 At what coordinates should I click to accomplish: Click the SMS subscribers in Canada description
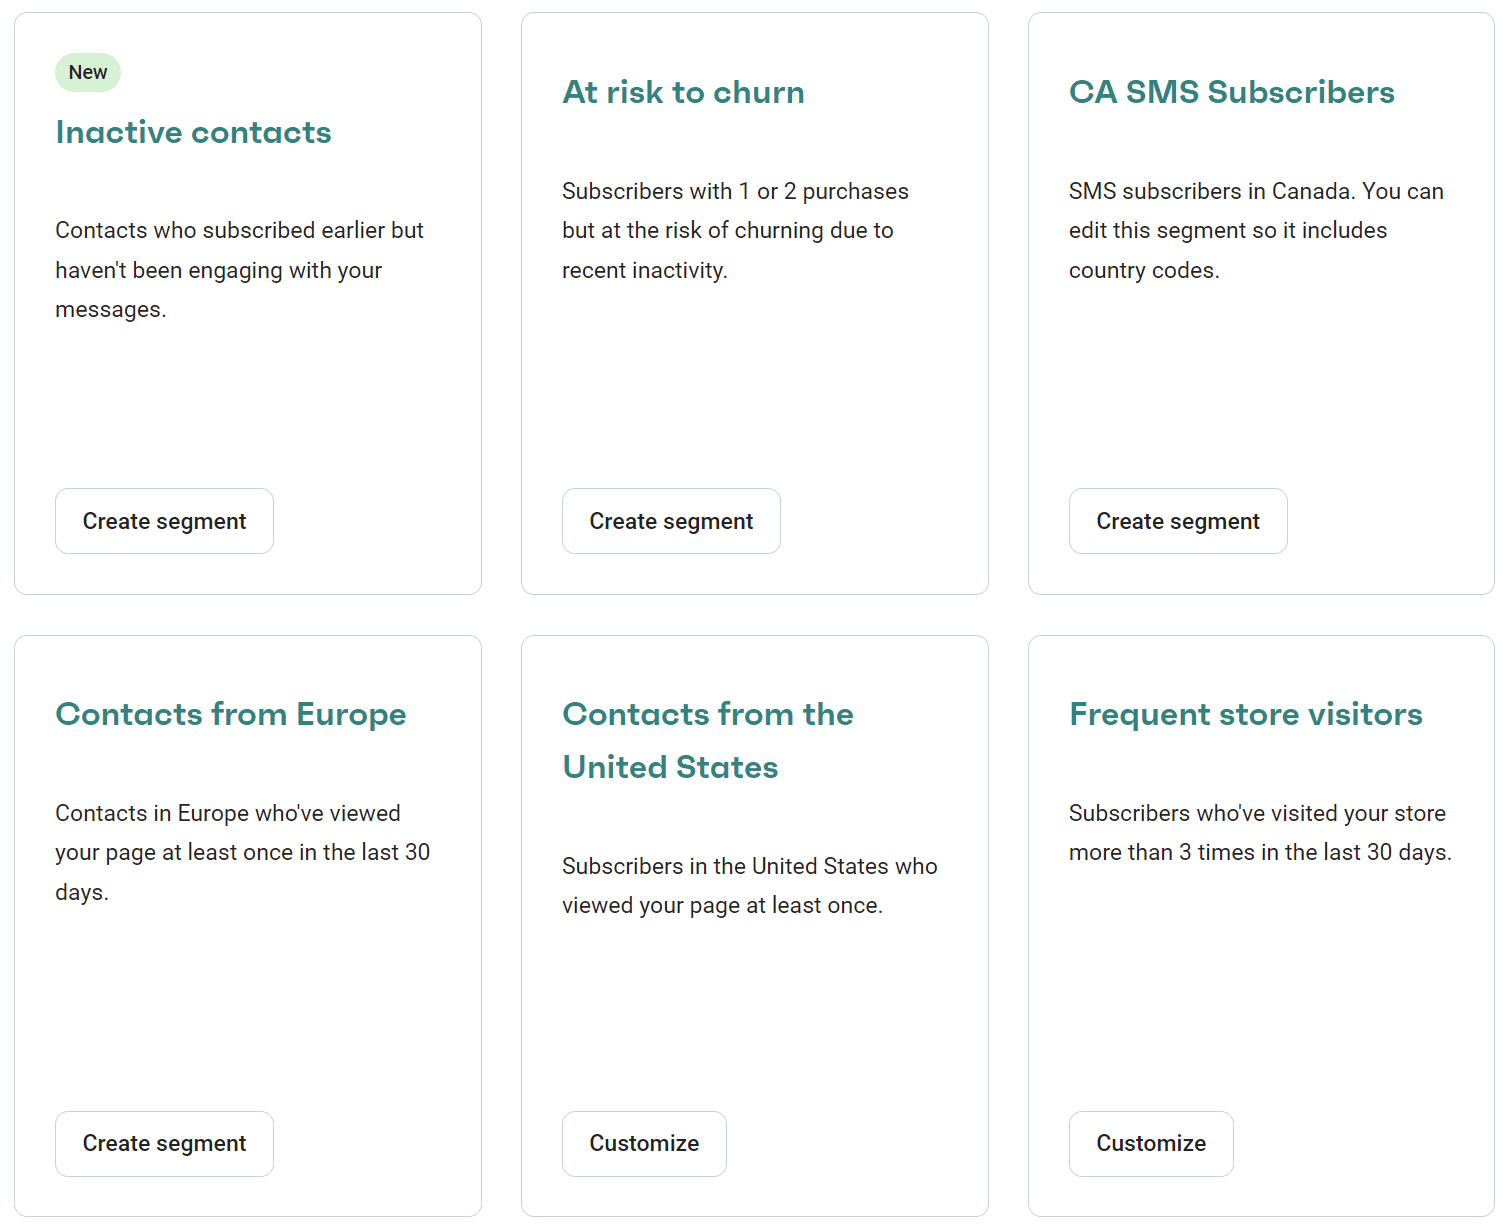point(1256,230)
